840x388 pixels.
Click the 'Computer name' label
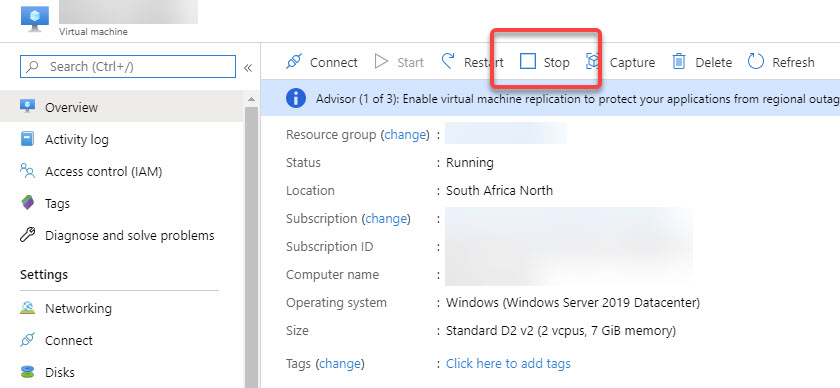tap(332, 274)
